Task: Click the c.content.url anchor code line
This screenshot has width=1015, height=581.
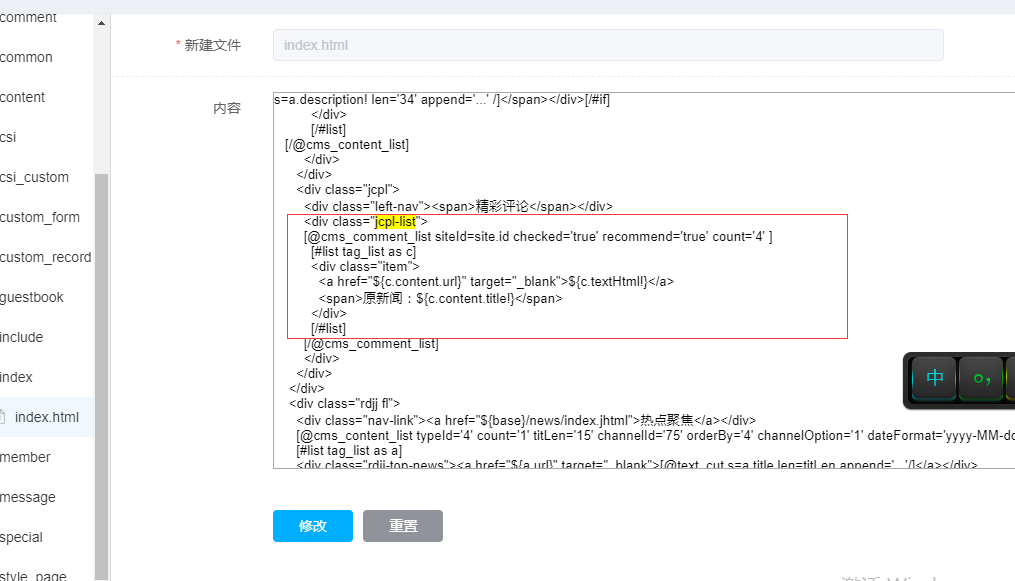Action: (496, 281)
